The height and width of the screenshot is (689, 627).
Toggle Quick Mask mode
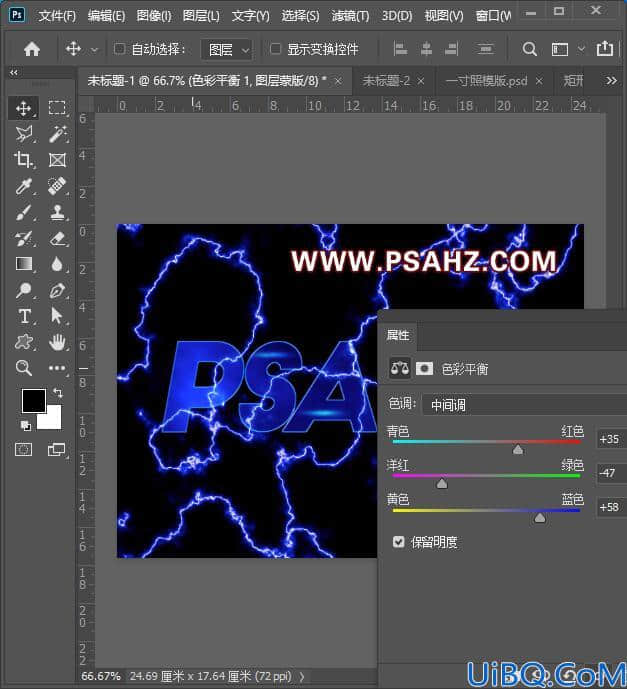pos(23,450)
